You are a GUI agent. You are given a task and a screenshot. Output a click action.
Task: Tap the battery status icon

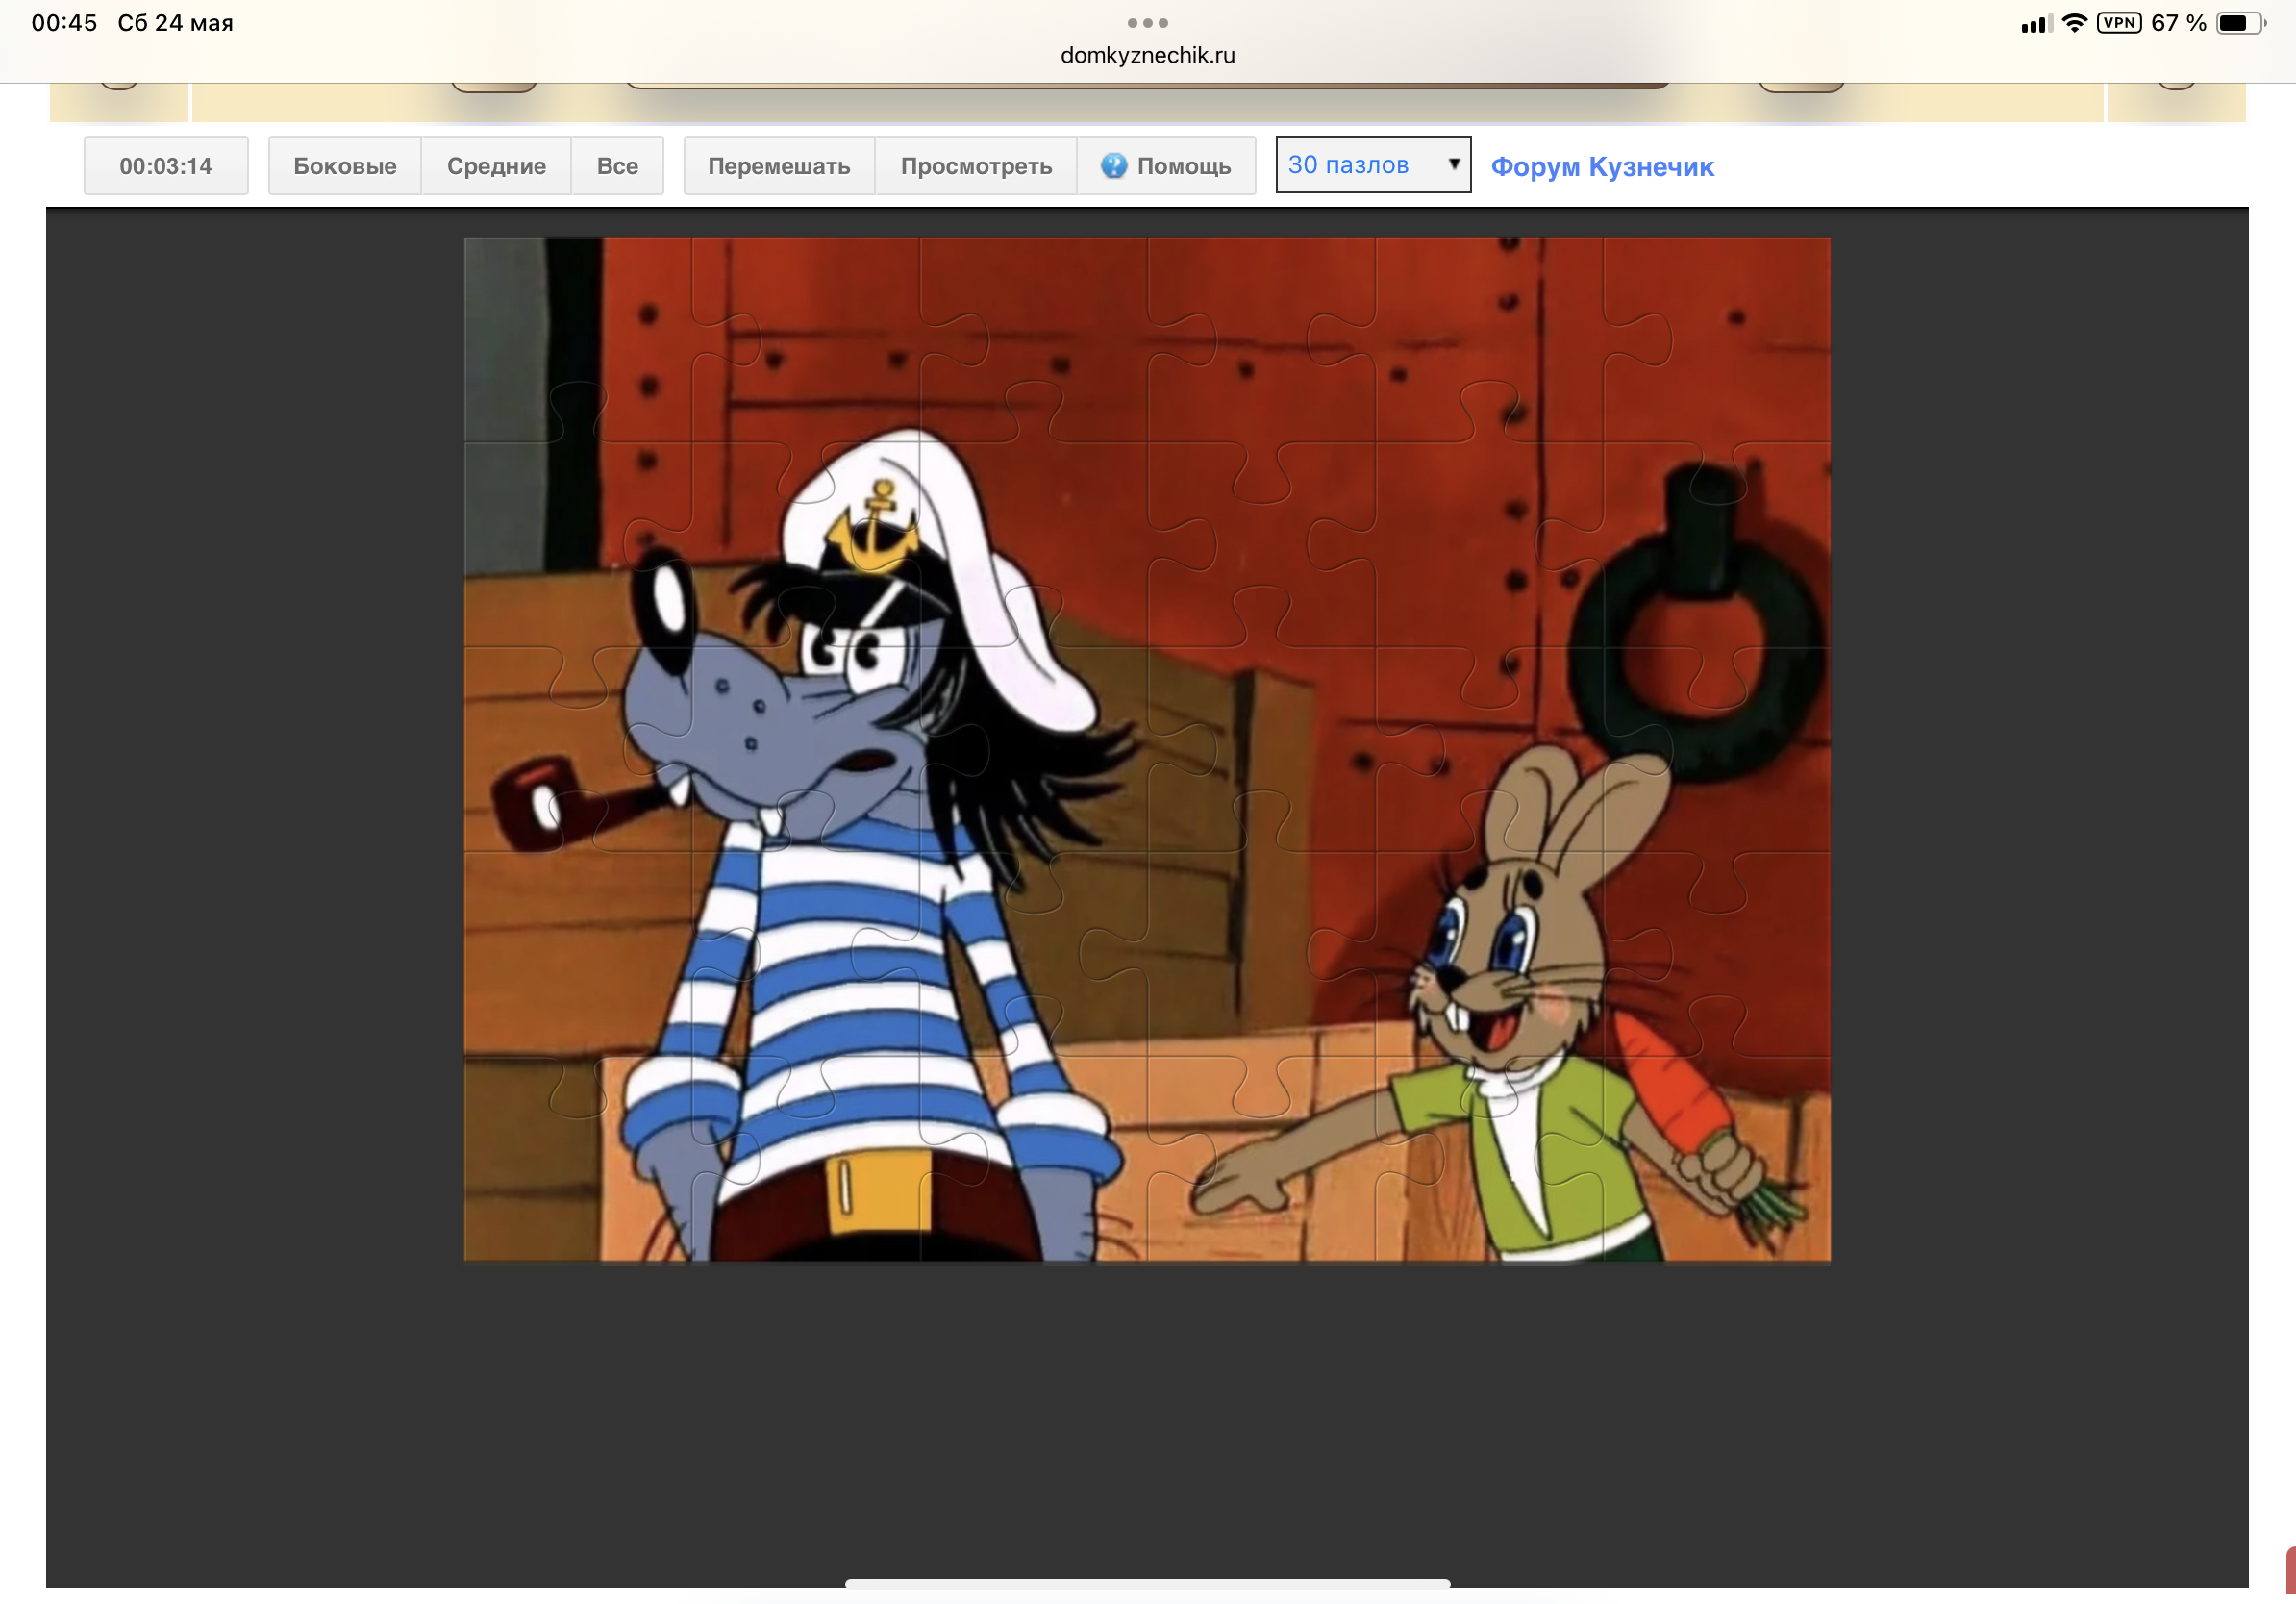point(2241,23)
